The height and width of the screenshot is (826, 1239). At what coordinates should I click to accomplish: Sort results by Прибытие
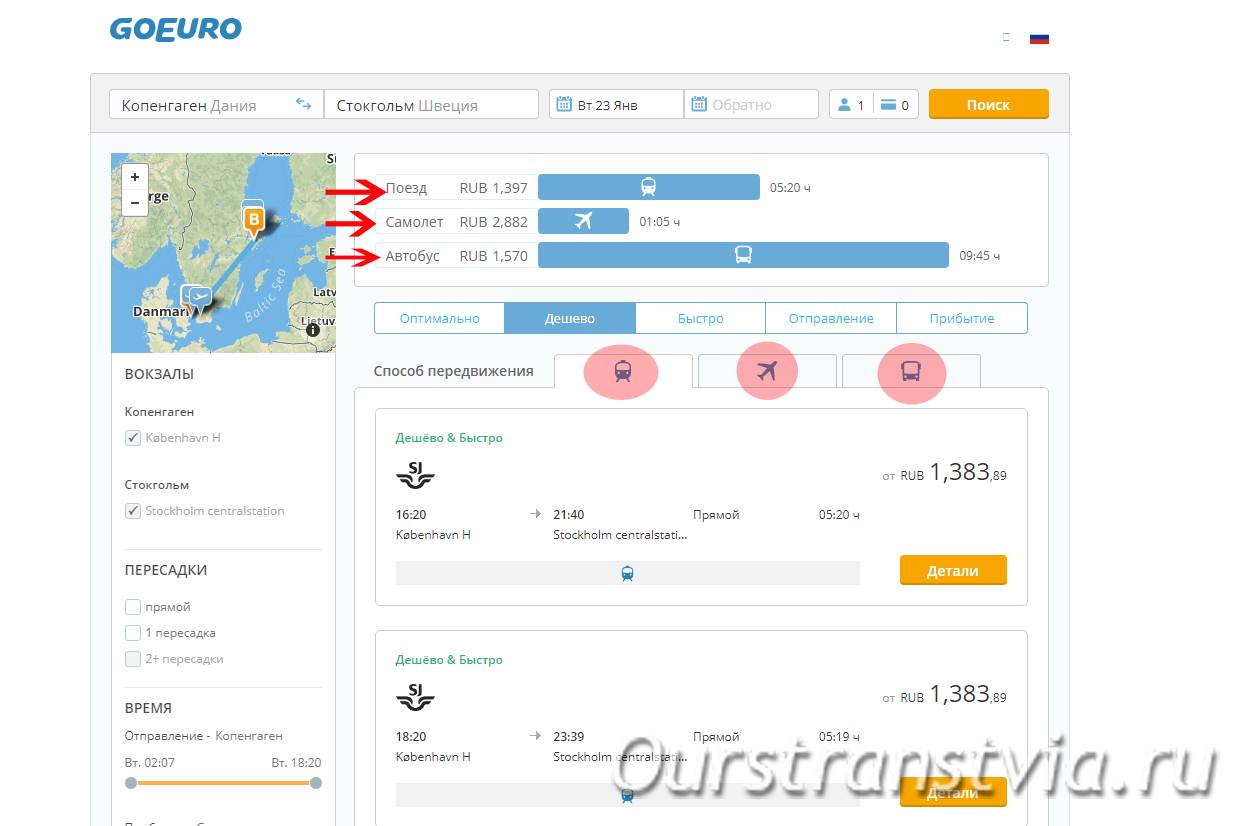pyautogui.click(x=962, y=318)
